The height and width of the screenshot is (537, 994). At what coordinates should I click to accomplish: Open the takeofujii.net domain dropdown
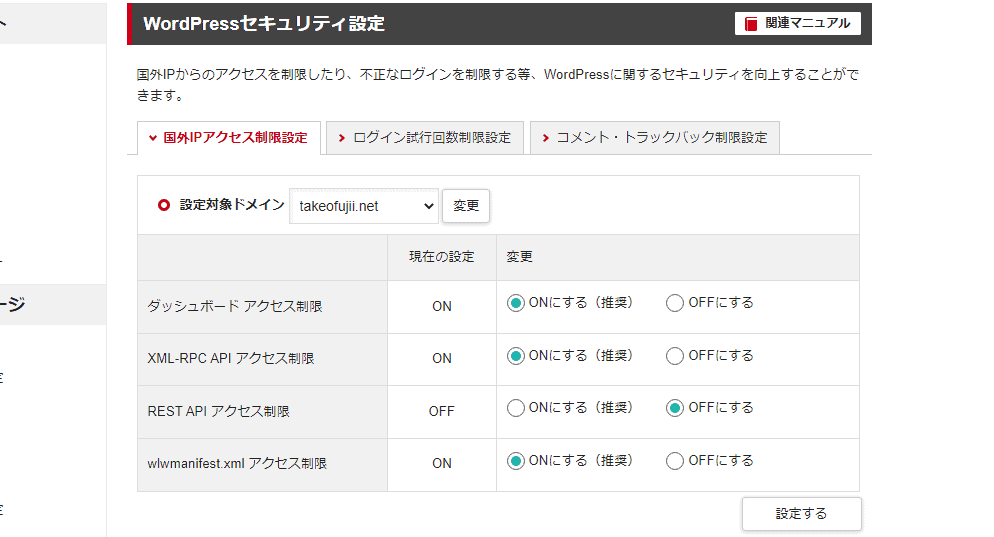click(x=364, y=206)
